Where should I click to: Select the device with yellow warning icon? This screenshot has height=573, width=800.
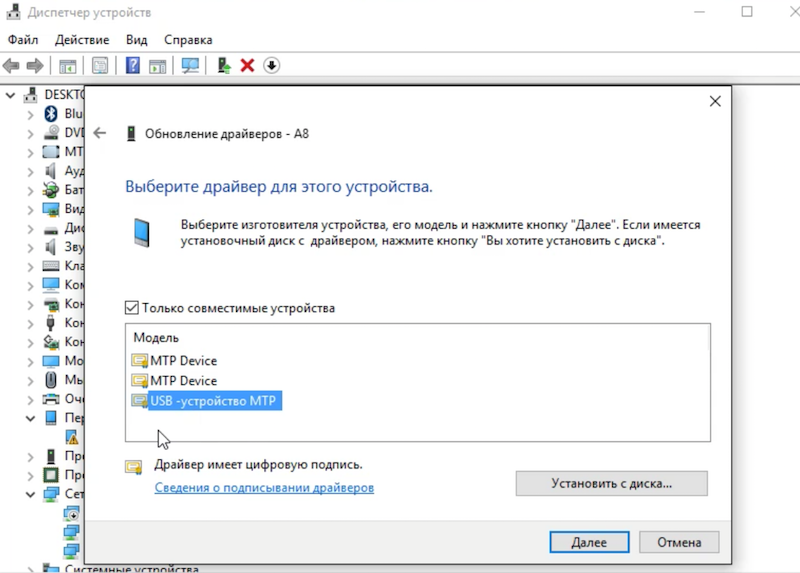tap(72, 437)
